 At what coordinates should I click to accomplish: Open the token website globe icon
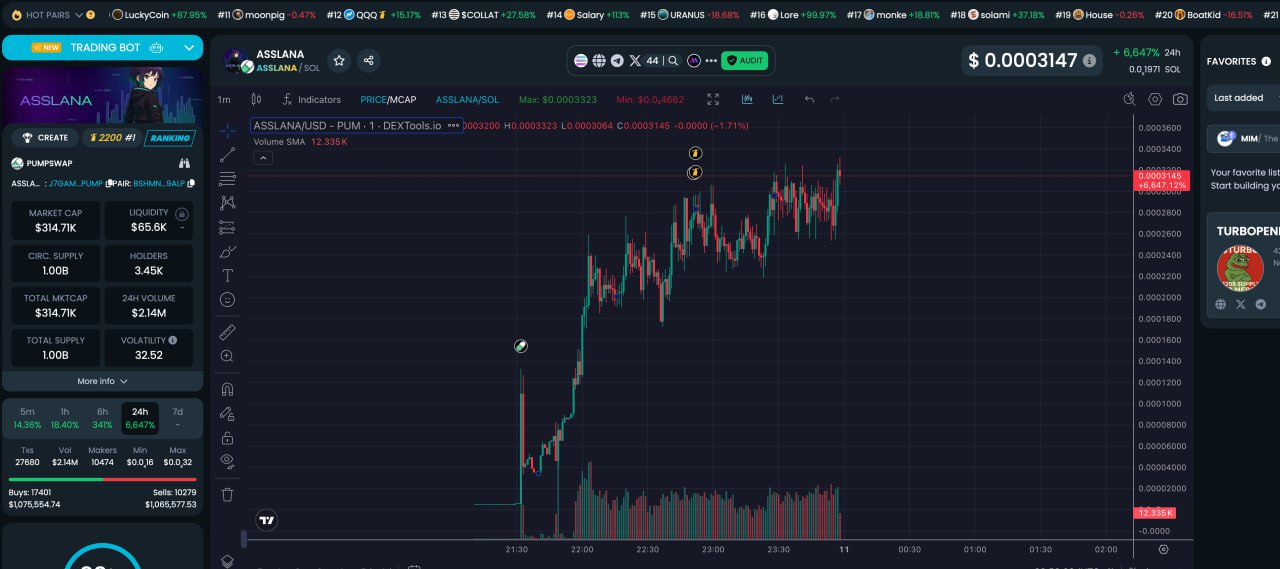(x=599, y=61)
